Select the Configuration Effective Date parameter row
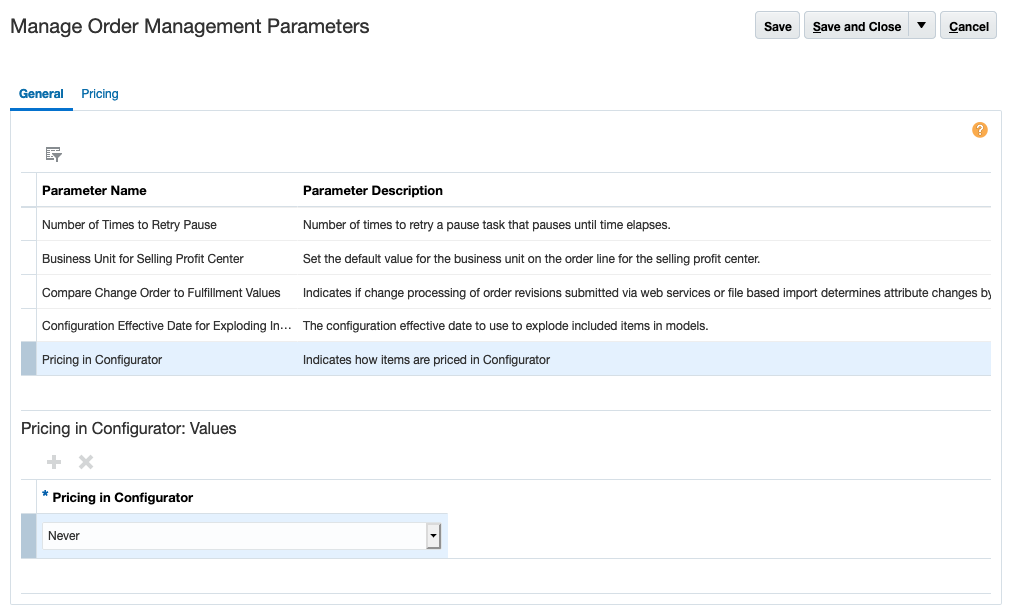1012x614 pixels. pyautogui.click(x=164, y=326)
